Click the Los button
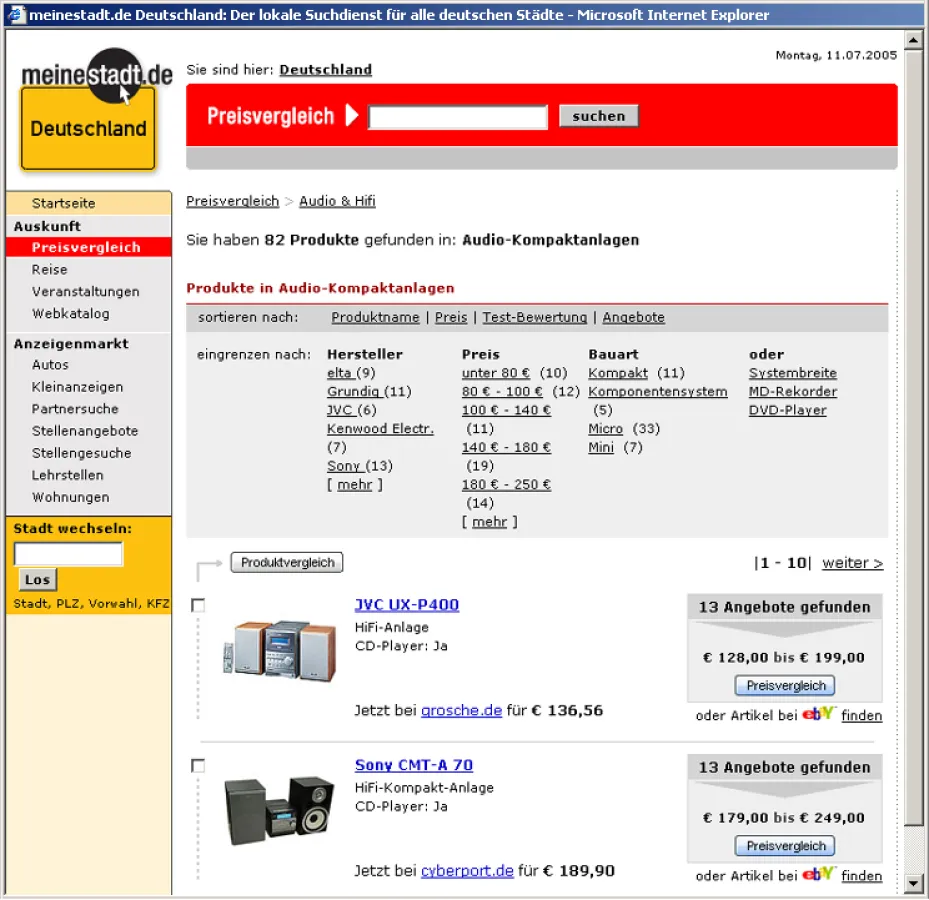The width and height of the screenshot is (929, 900). click(37, 579)
